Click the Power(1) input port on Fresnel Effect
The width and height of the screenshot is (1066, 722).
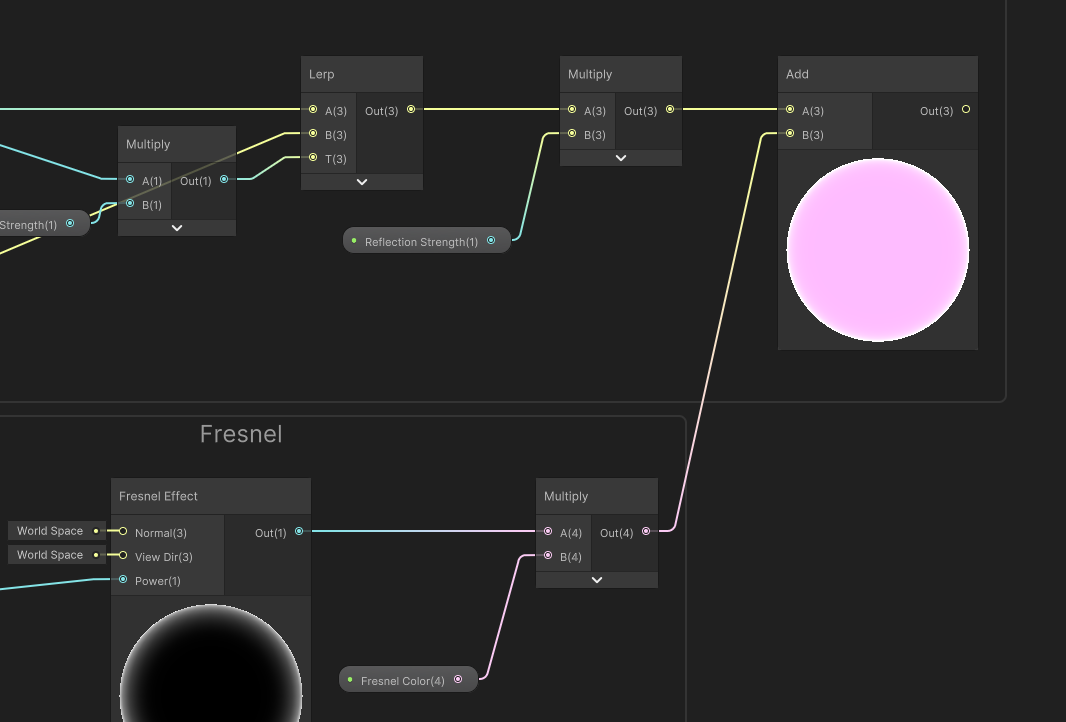[123, 580]
